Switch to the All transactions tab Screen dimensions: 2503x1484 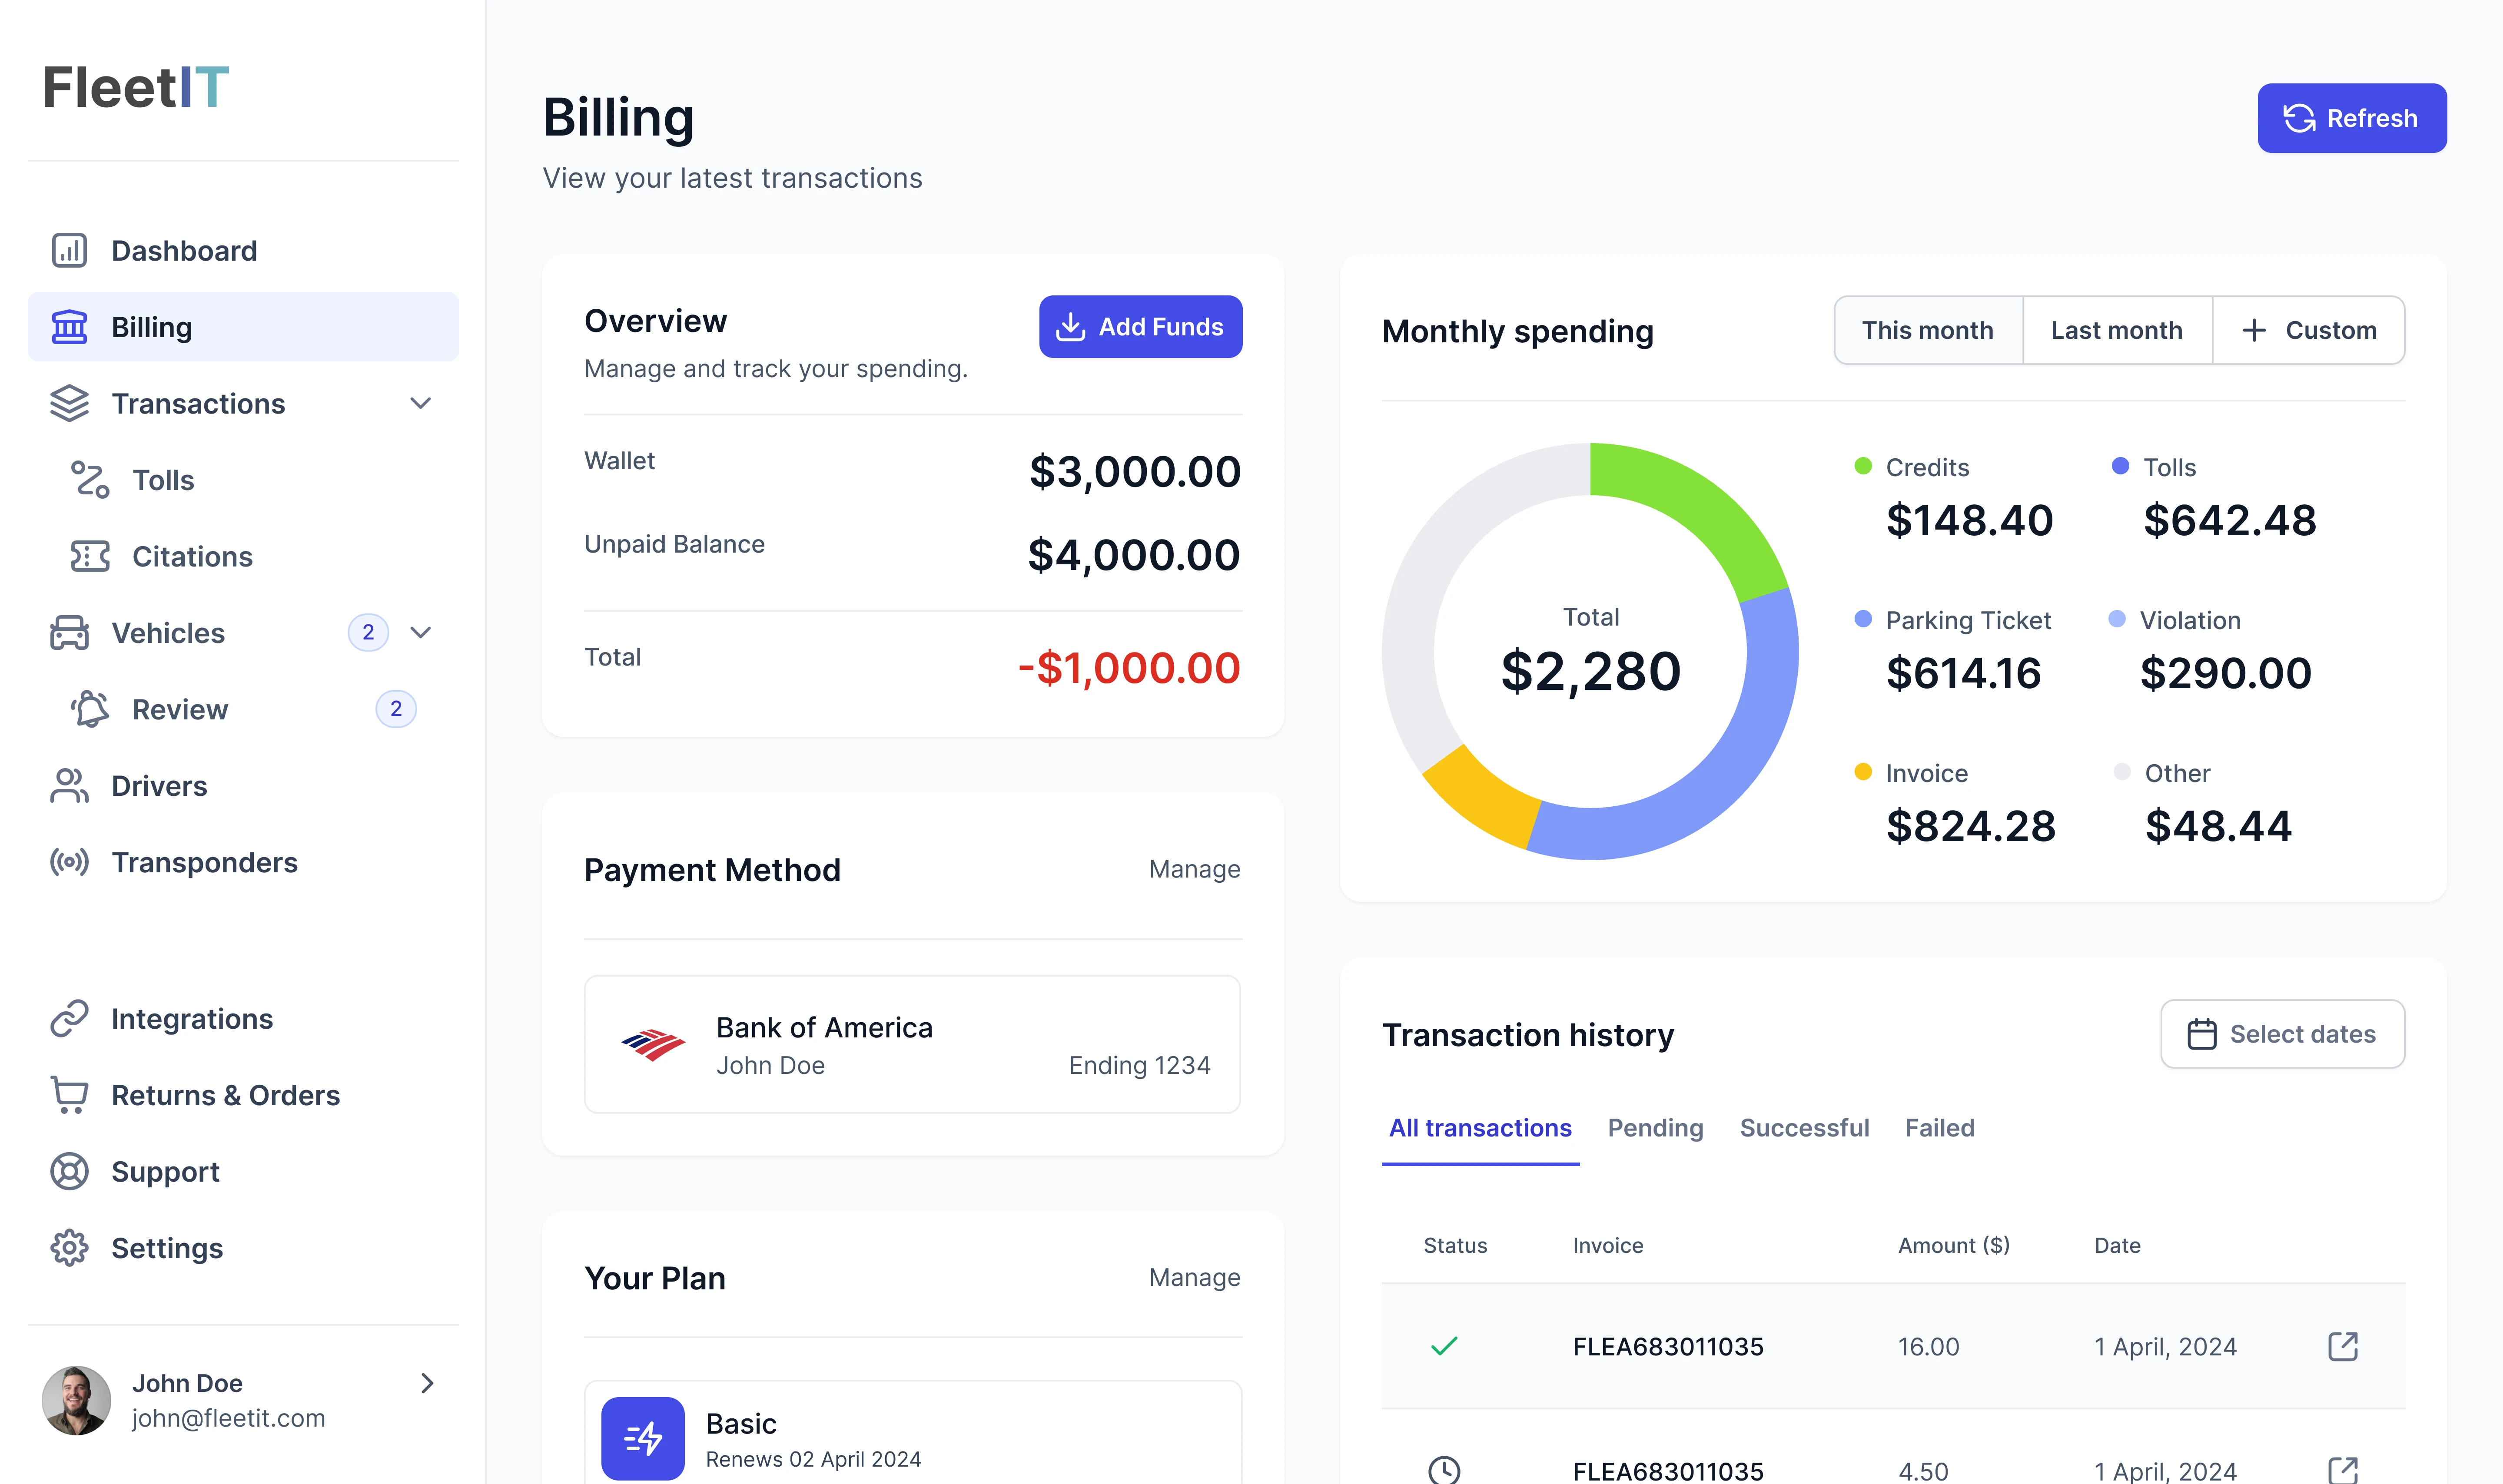tap(1480, 1128)
